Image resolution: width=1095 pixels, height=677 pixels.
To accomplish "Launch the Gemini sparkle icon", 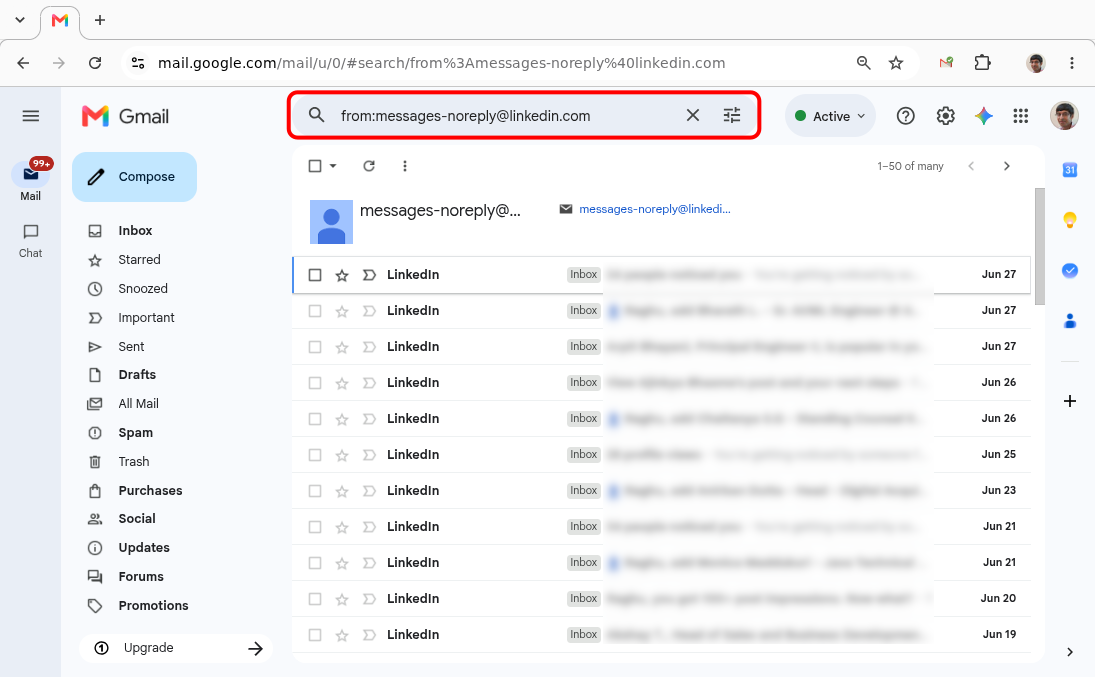I will tap(983, 116).
